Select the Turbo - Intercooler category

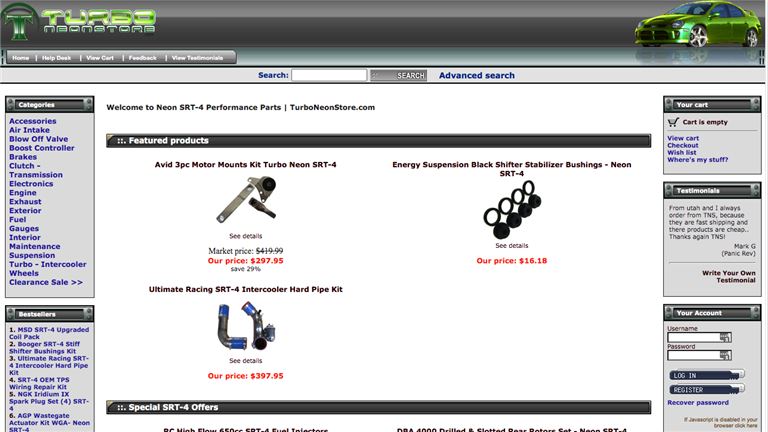coord(47,264)
